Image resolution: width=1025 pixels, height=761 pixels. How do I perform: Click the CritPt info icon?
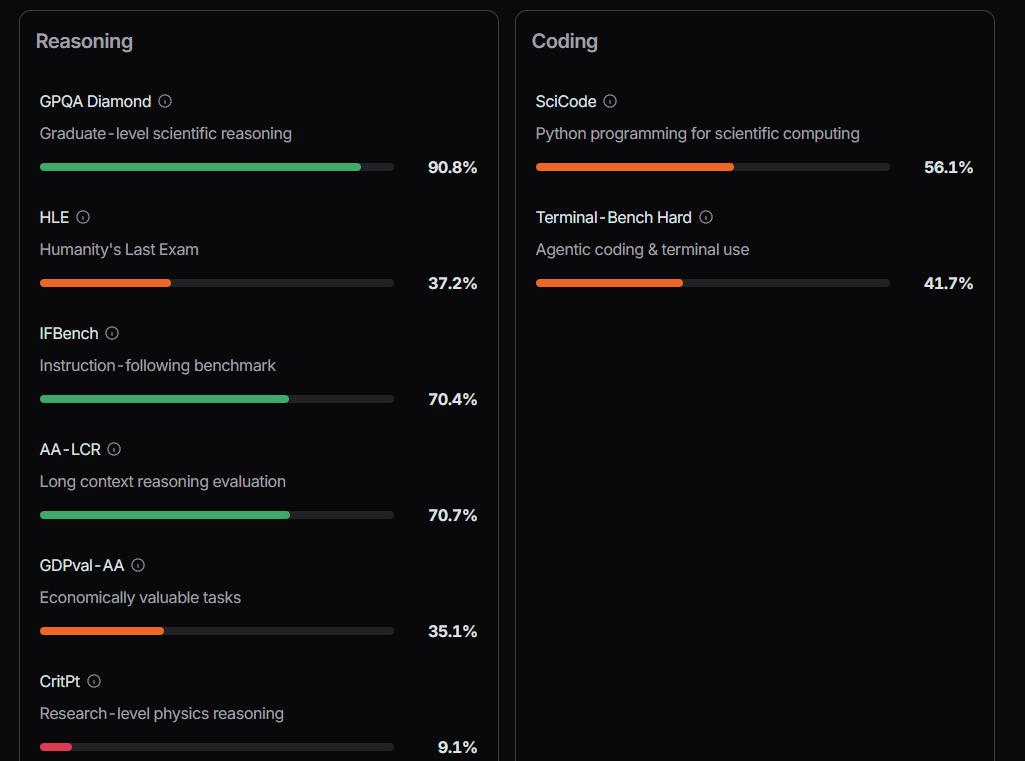(x=94, y=681)
